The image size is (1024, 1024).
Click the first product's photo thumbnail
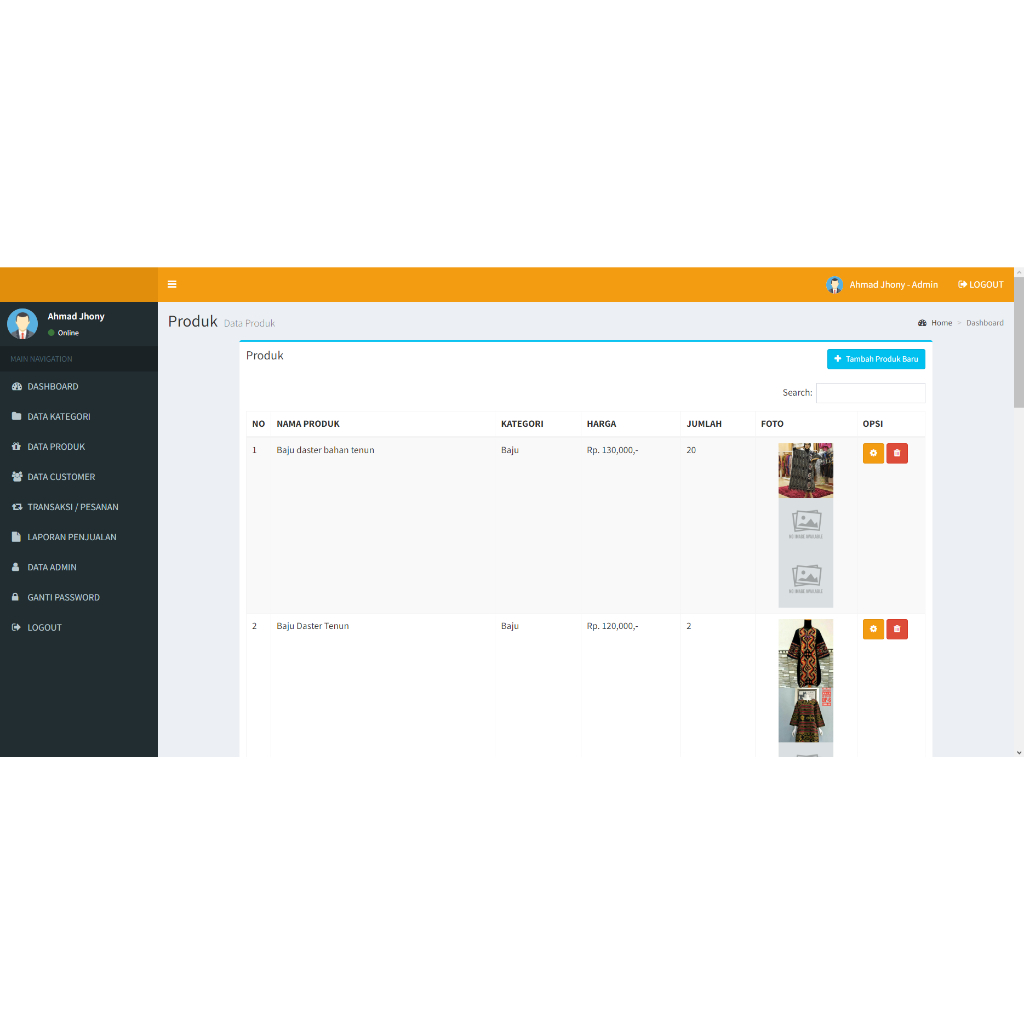click(x=805, y=470)
